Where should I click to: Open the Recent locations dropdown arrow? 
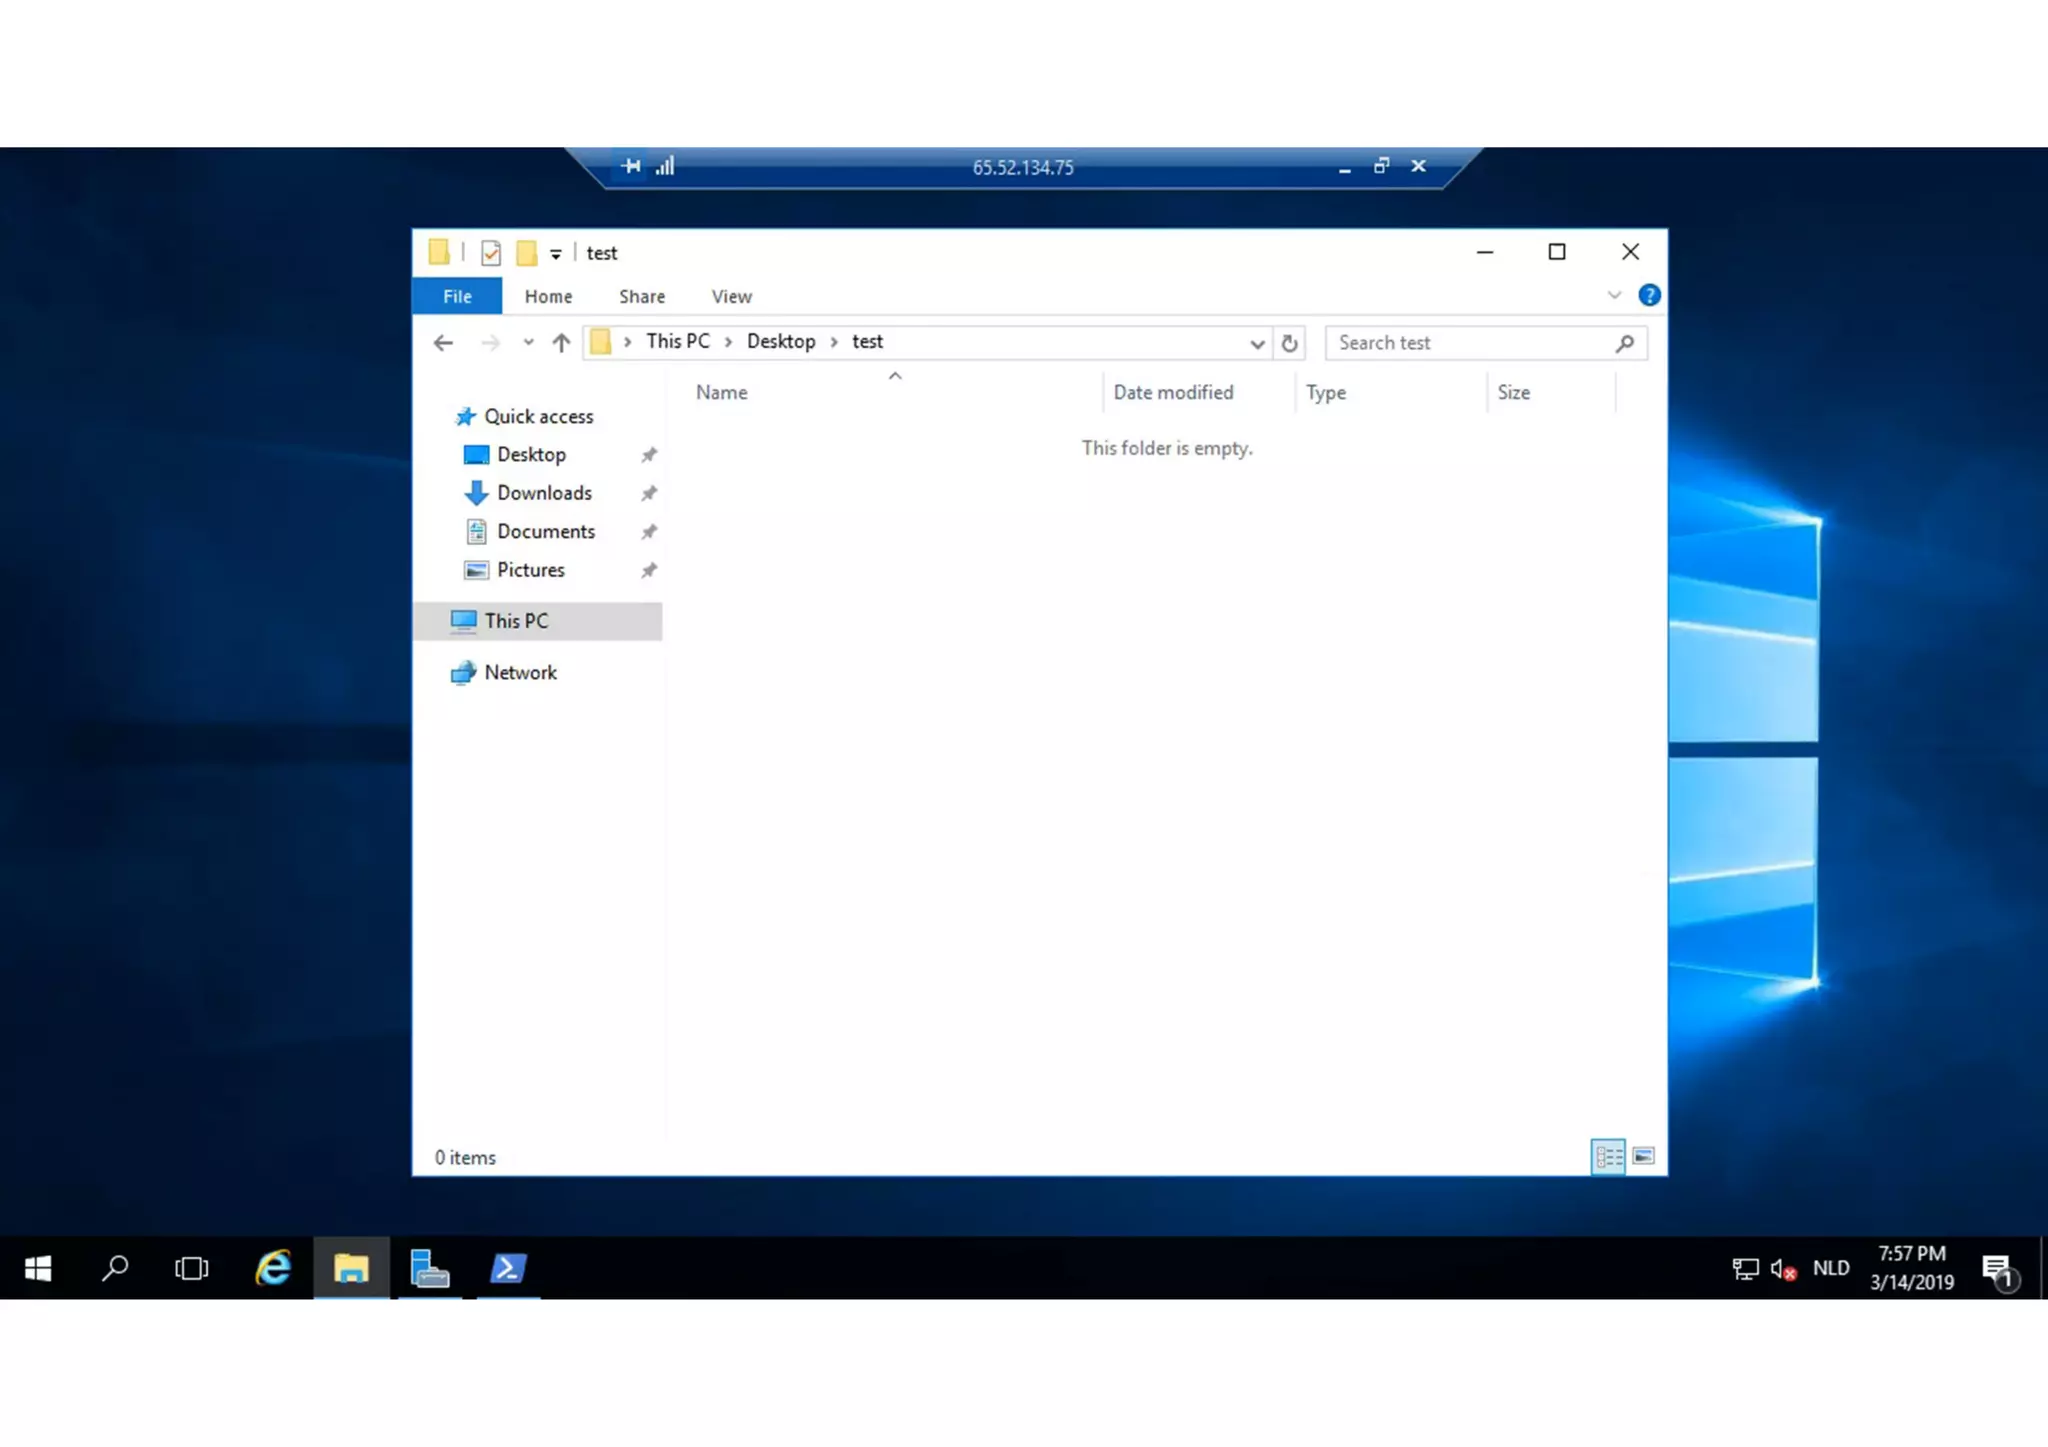(528, 343)
